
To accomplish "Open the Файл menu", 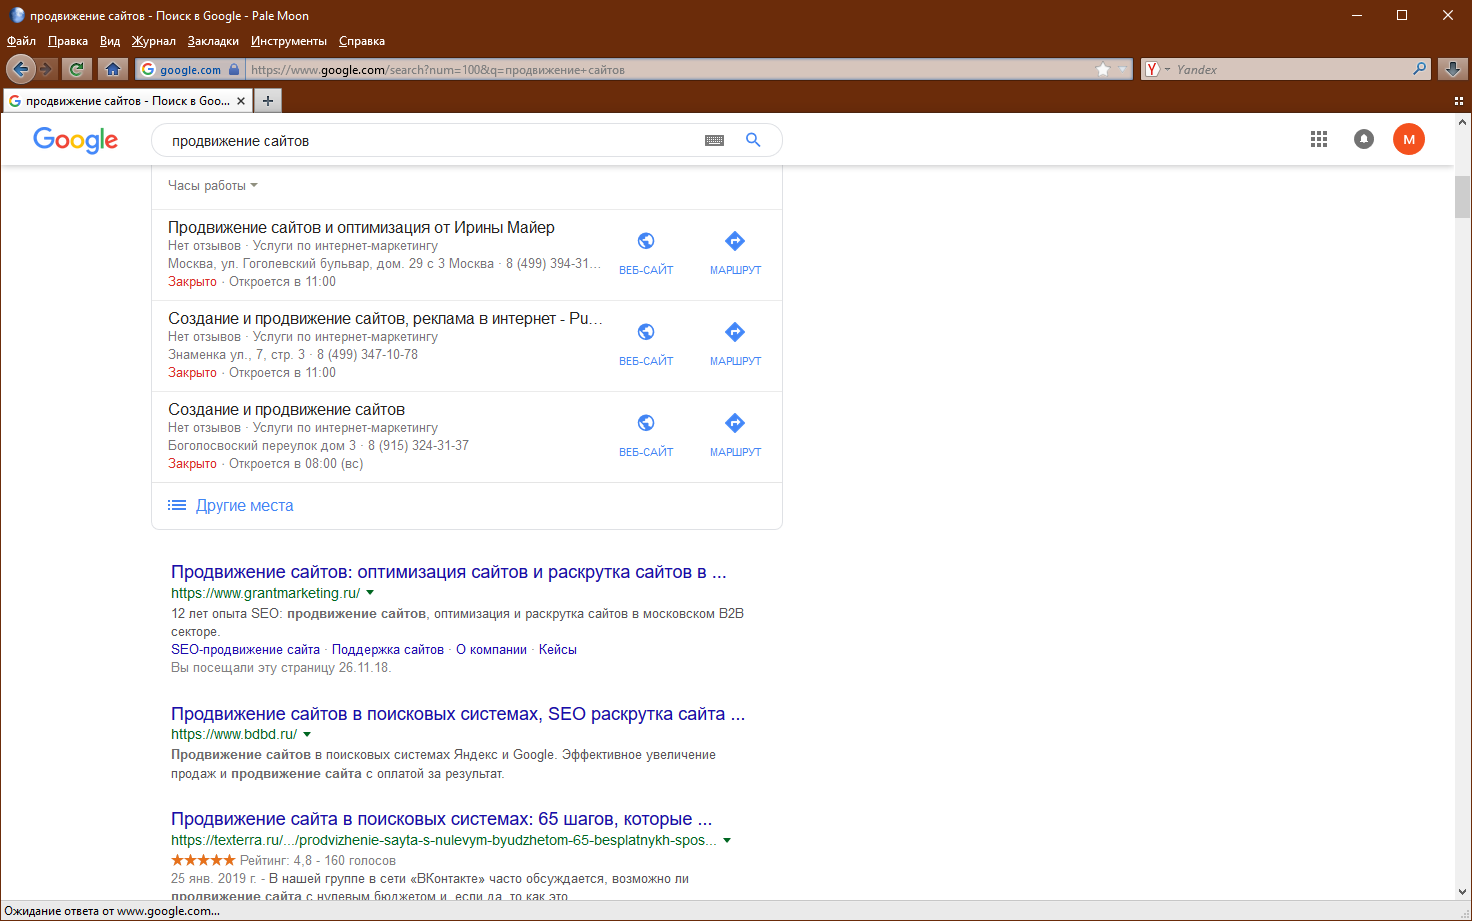I will click(x=21, y=41).
